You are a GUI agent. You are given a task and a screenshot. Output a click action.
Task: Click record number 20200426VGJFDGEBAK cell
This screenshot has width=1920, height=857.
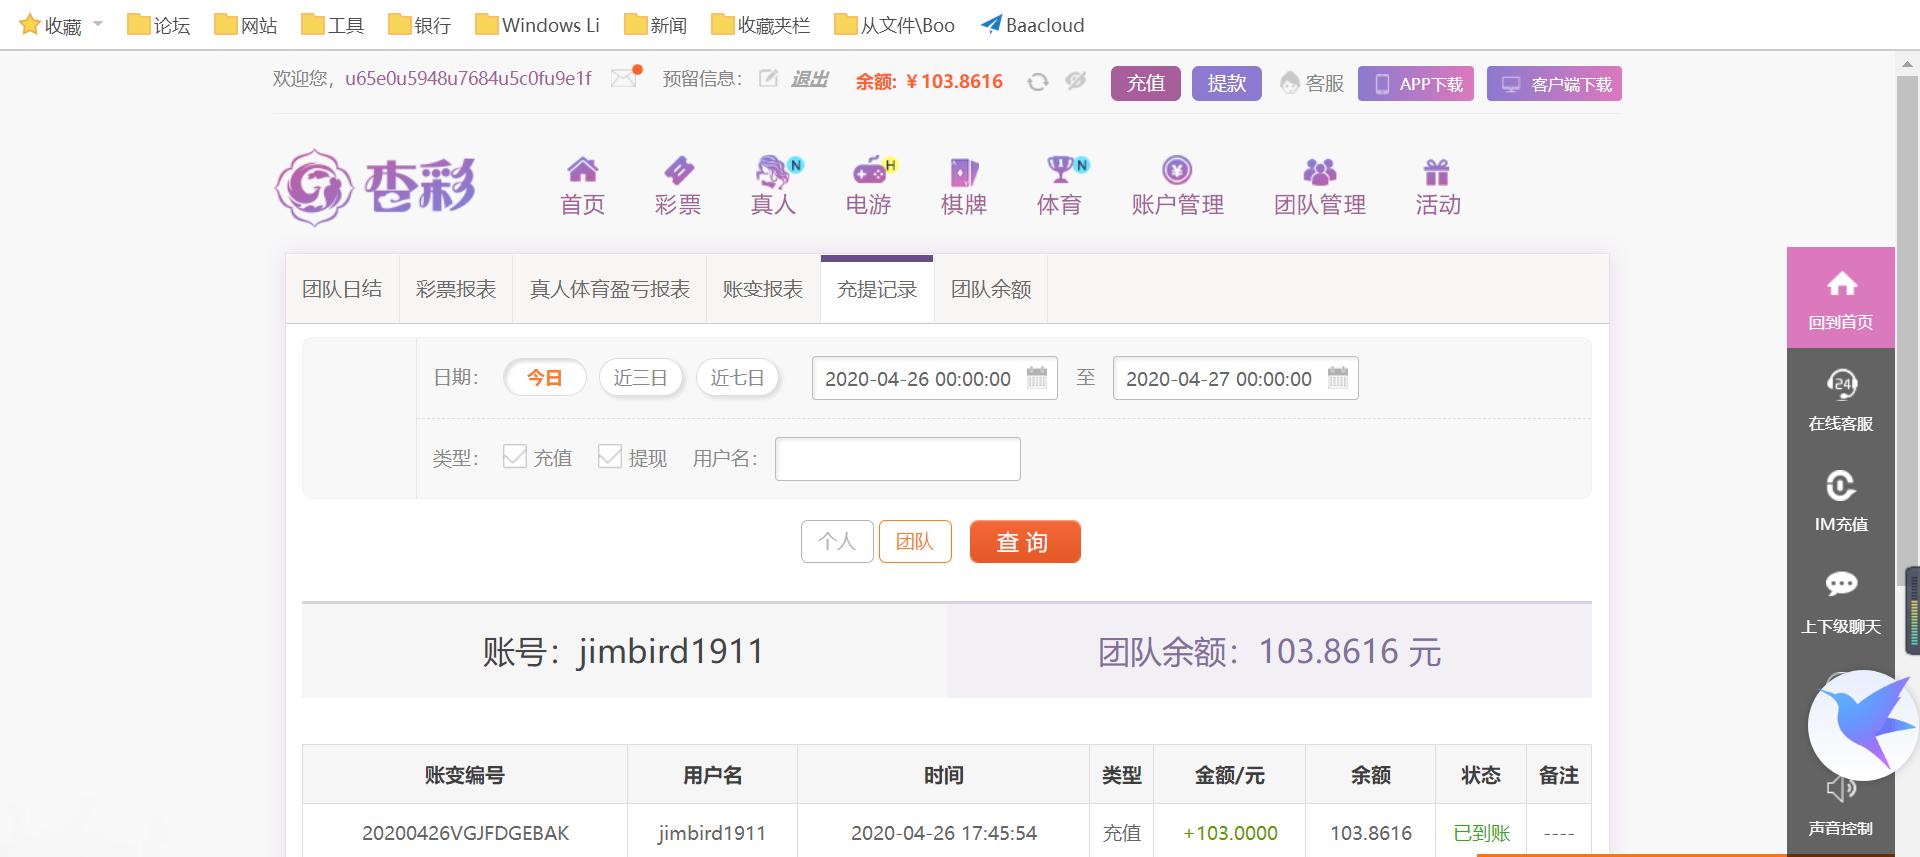tap(465, 832)
